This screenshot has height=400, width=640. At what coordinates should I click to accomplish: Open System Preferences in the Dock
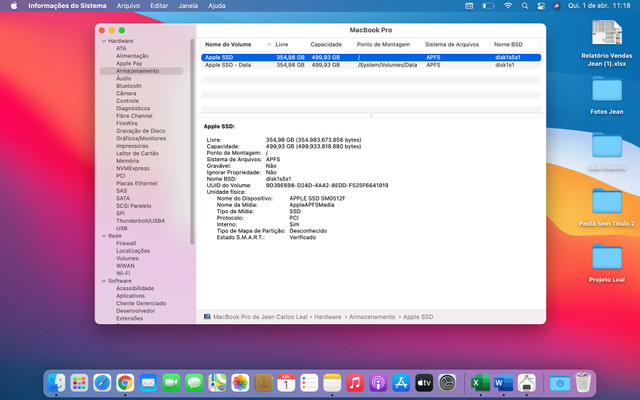[x=447, y=383]
